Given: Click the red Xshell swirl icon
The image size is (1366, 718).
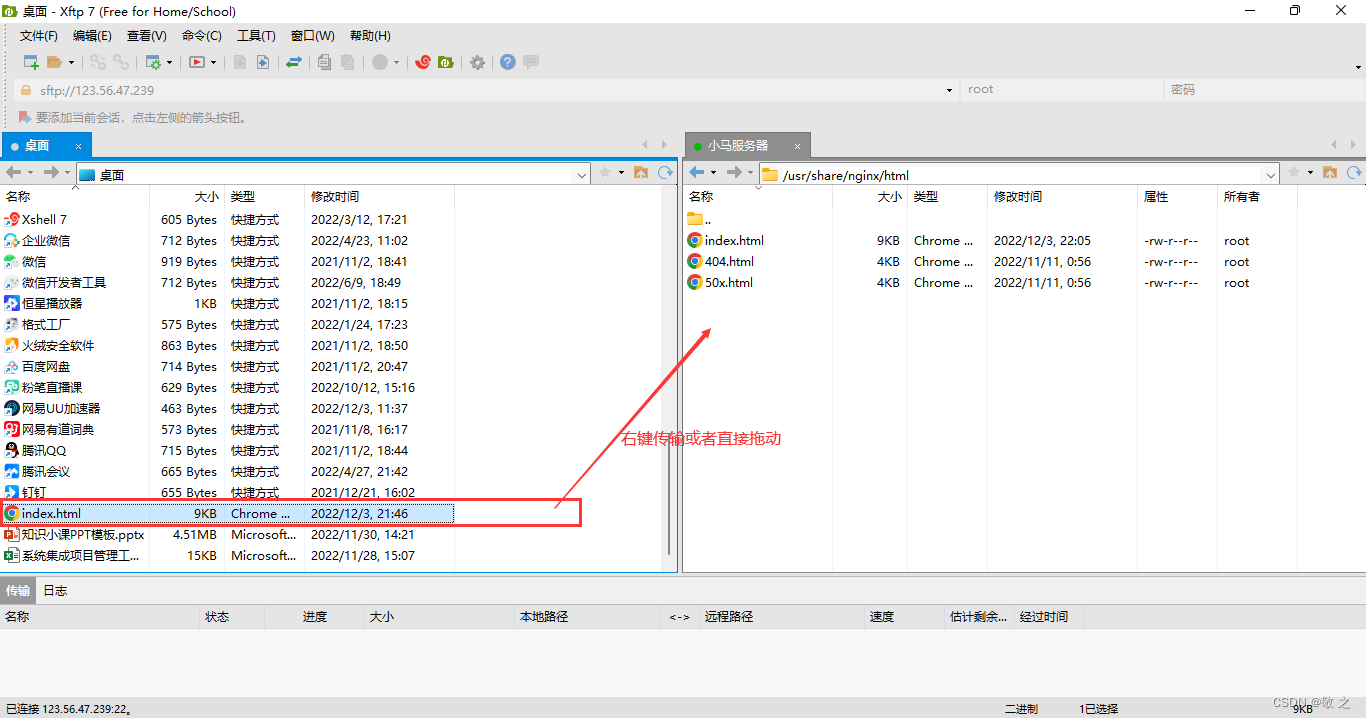Looking at the screenshot, I should tap(423, 62).
